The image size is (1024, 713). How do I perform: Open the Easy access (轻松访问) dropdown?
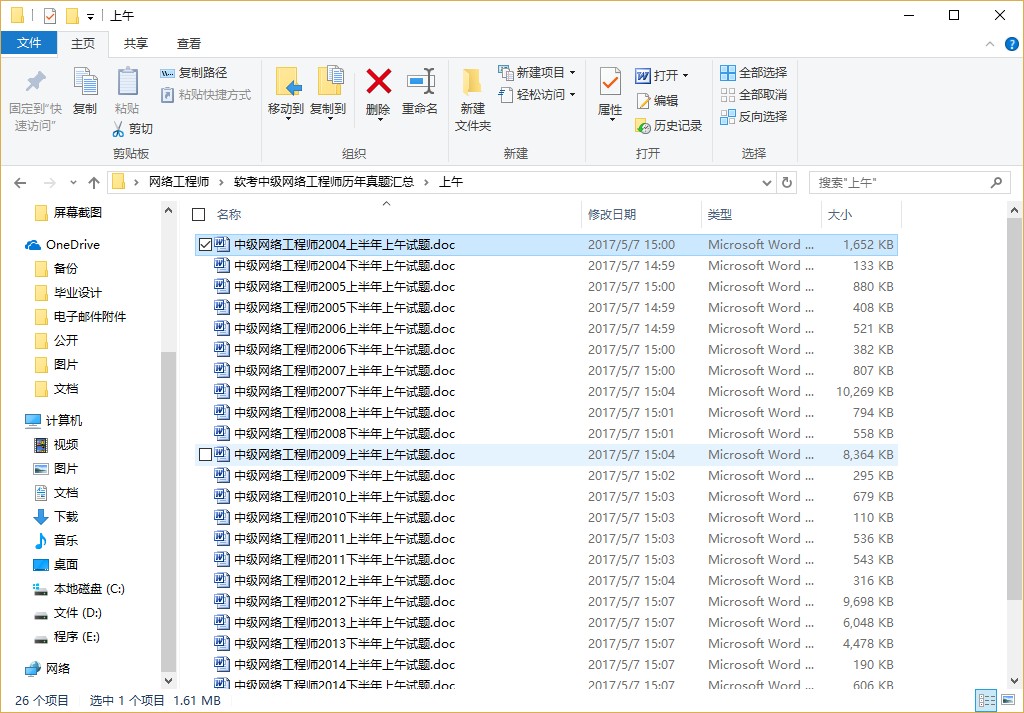tap(537, 95)
